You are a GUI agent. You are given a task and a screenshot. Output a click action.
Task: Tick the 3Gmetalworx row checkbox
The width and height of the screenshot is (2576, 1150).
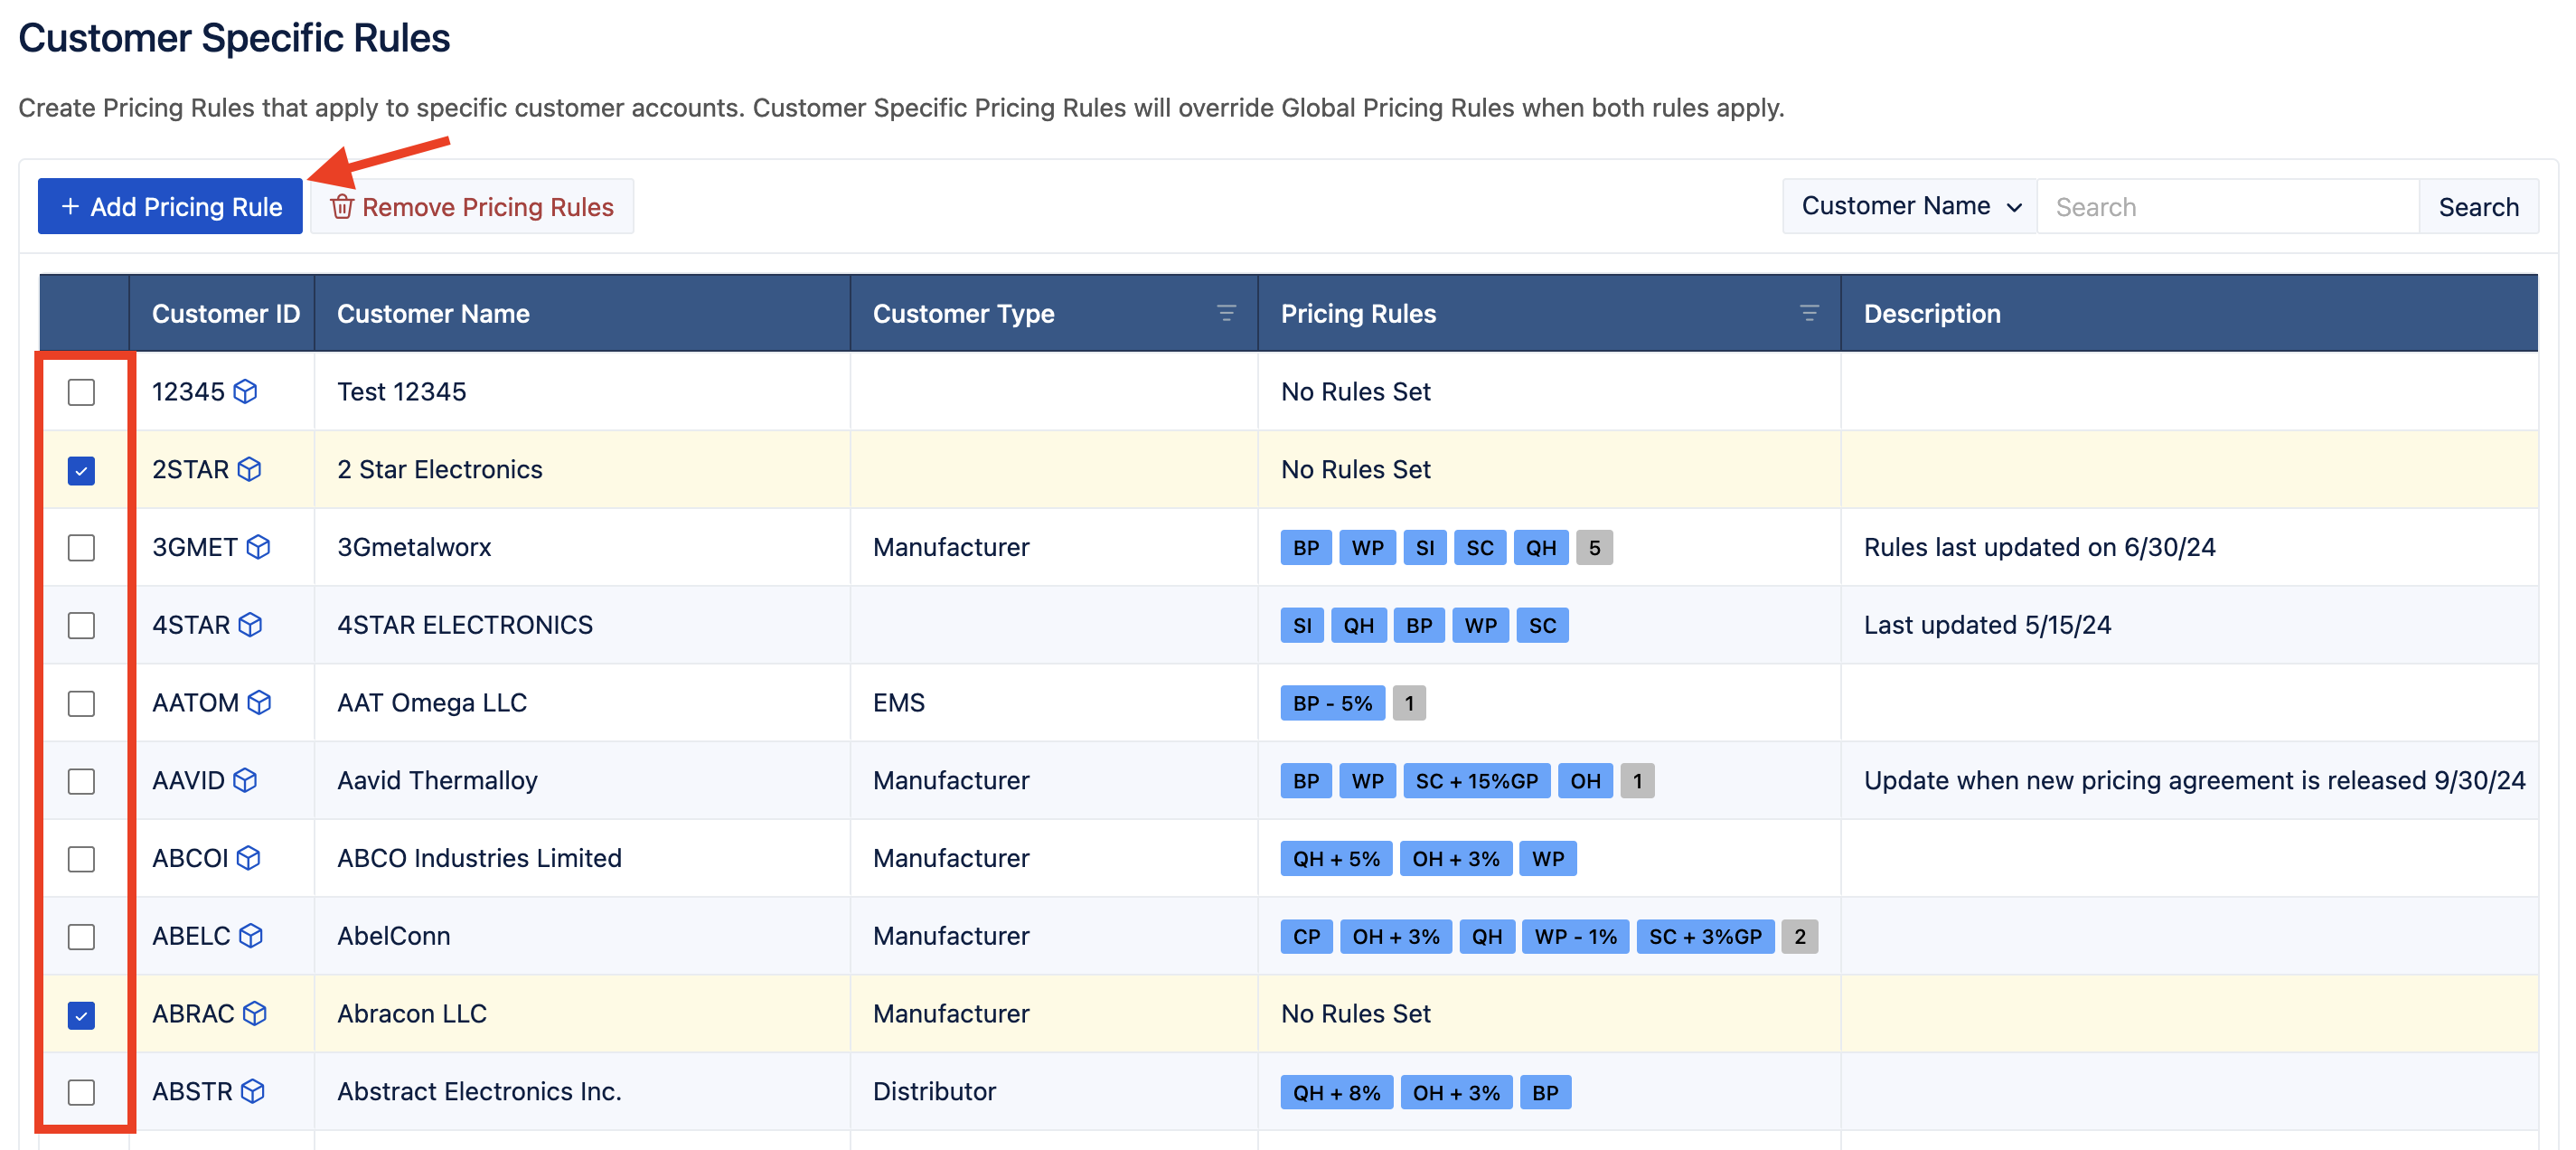pyautogui.click(x=82, y=548)
